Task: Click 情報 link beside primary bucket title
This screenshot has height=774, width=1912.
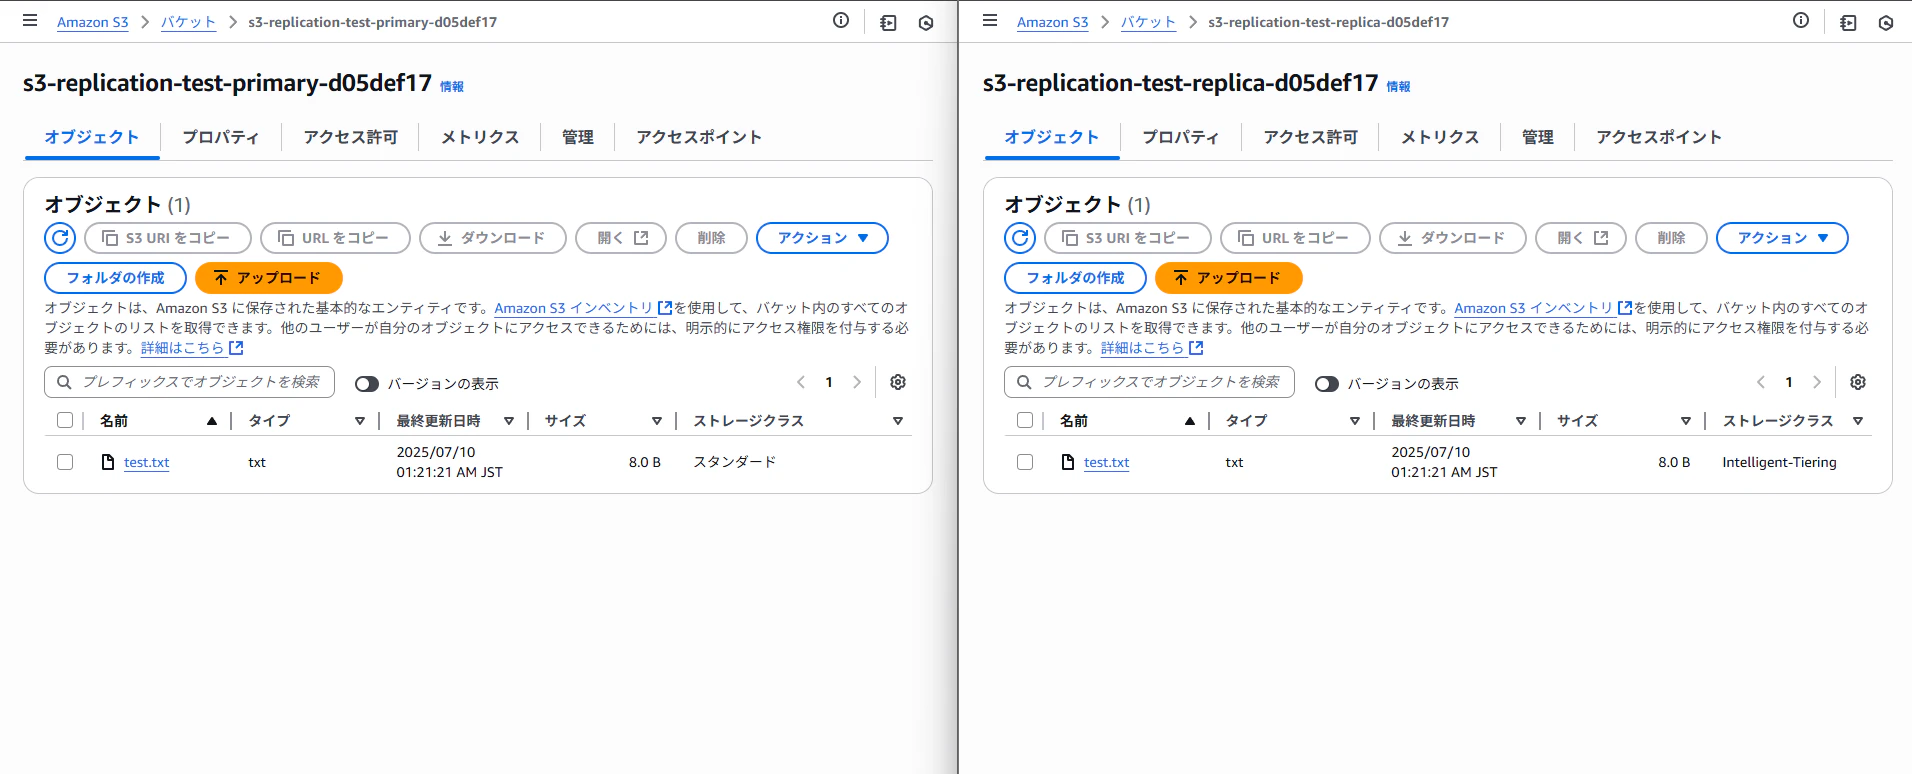Action: tap(452, 87)
